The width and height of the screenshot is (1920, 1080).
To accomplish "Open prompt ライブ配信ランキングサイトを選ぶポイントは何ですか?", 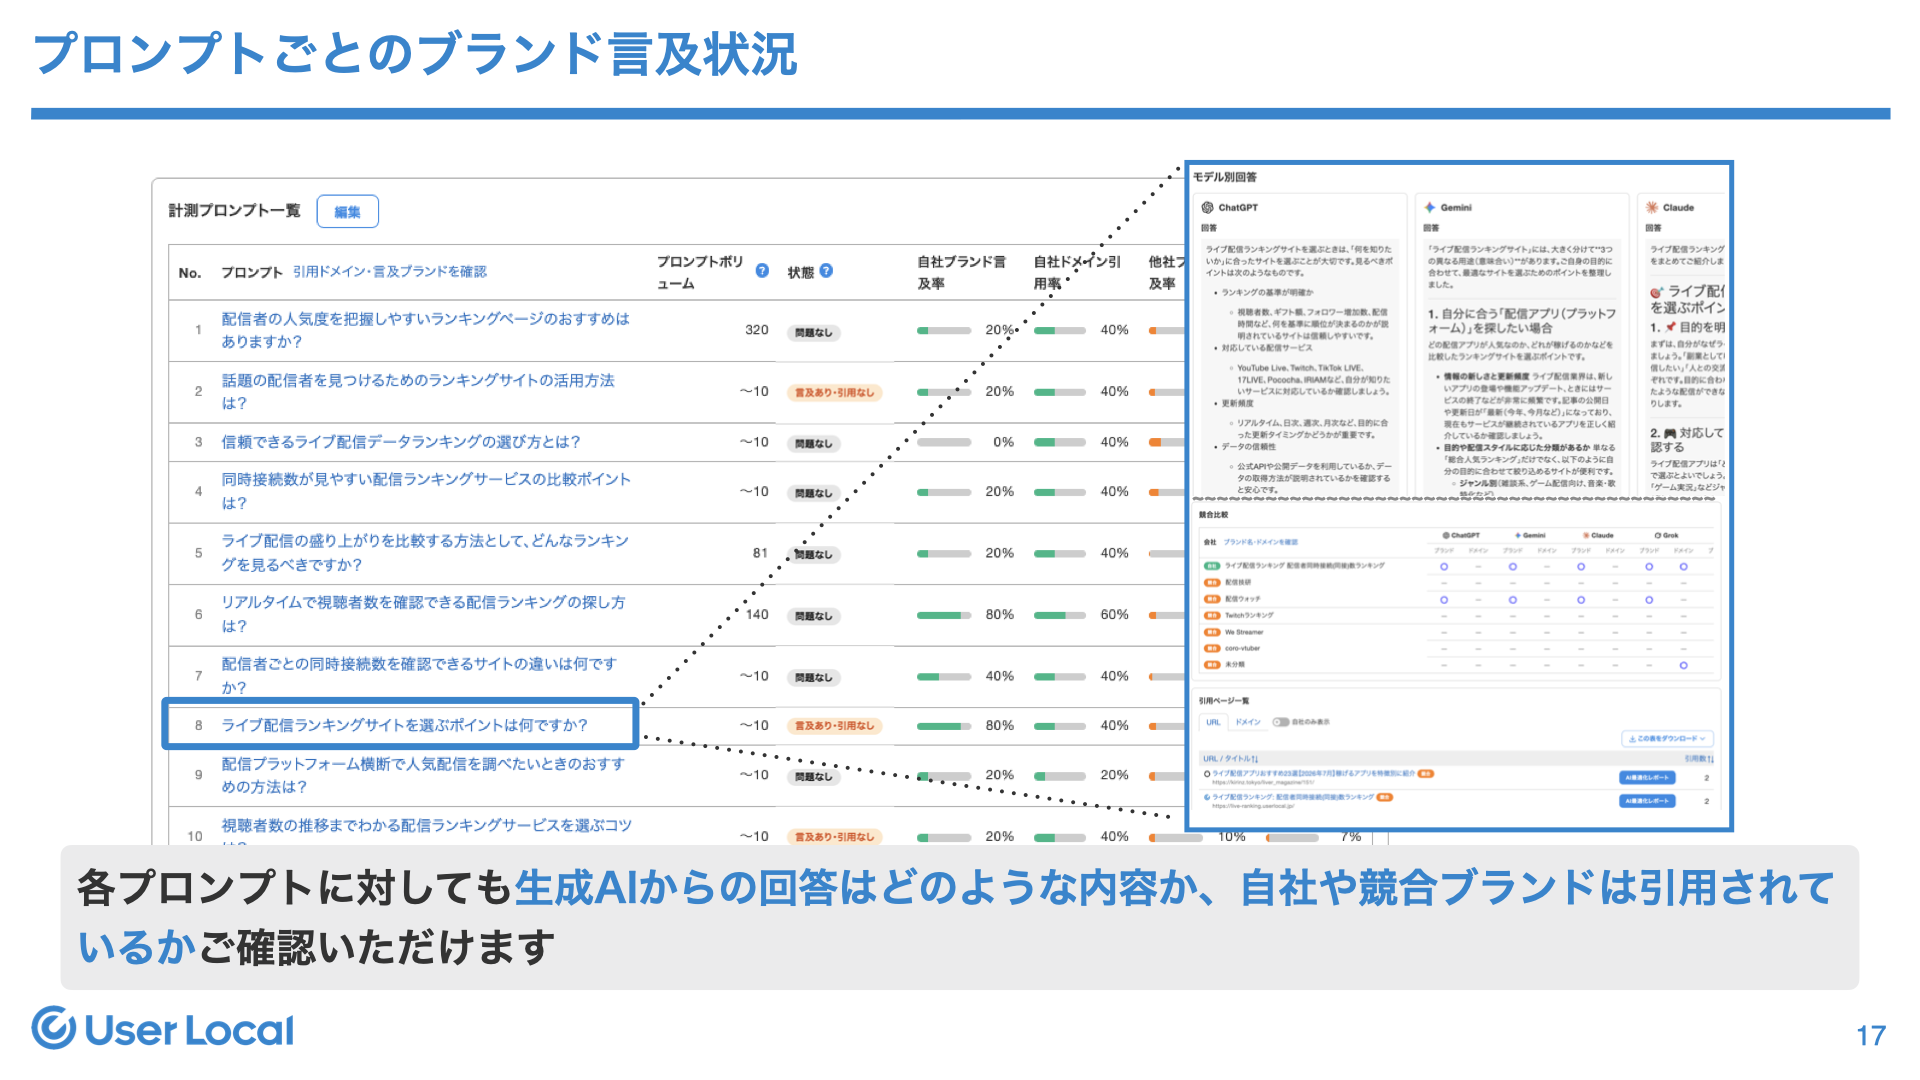I will pyautogui.click(x=405, y=725).
